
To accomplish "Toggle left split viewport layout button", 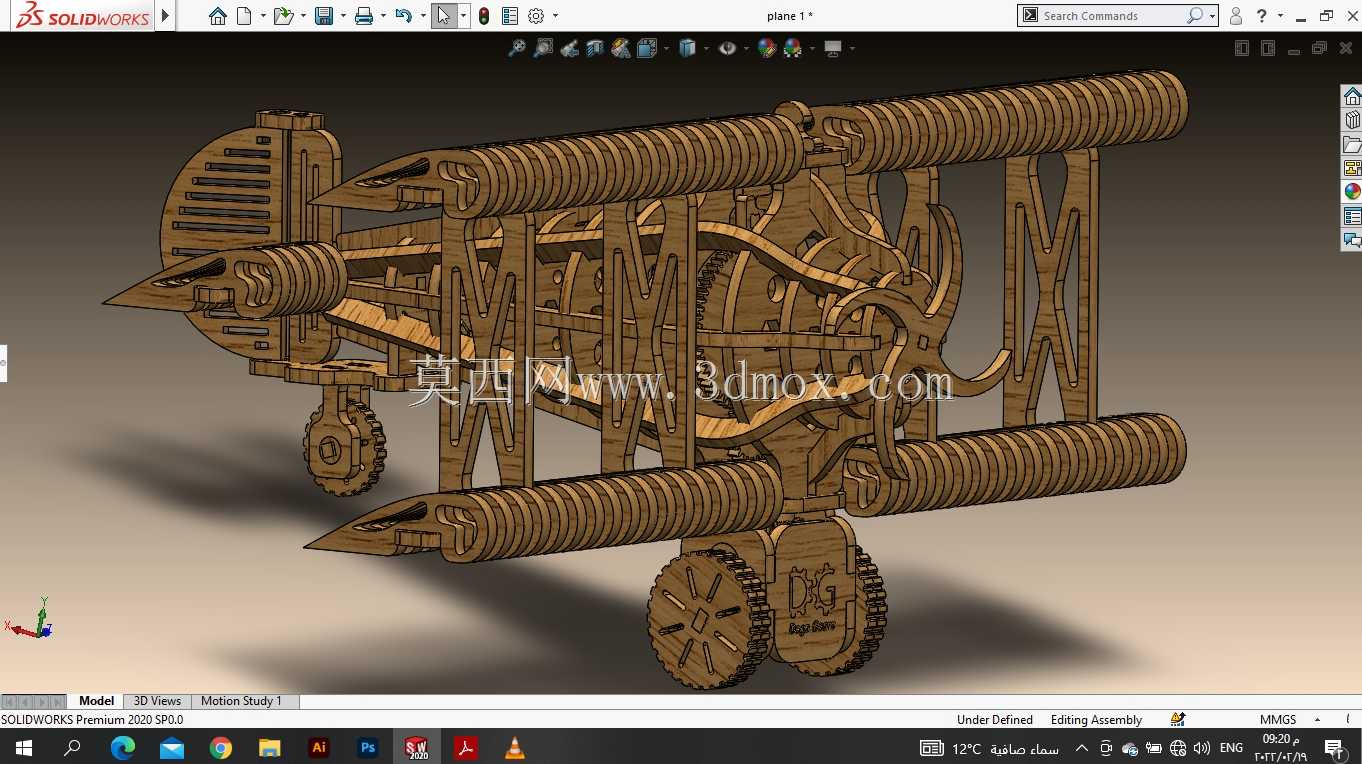I will pyautogui.click(x=1242, y=48).
